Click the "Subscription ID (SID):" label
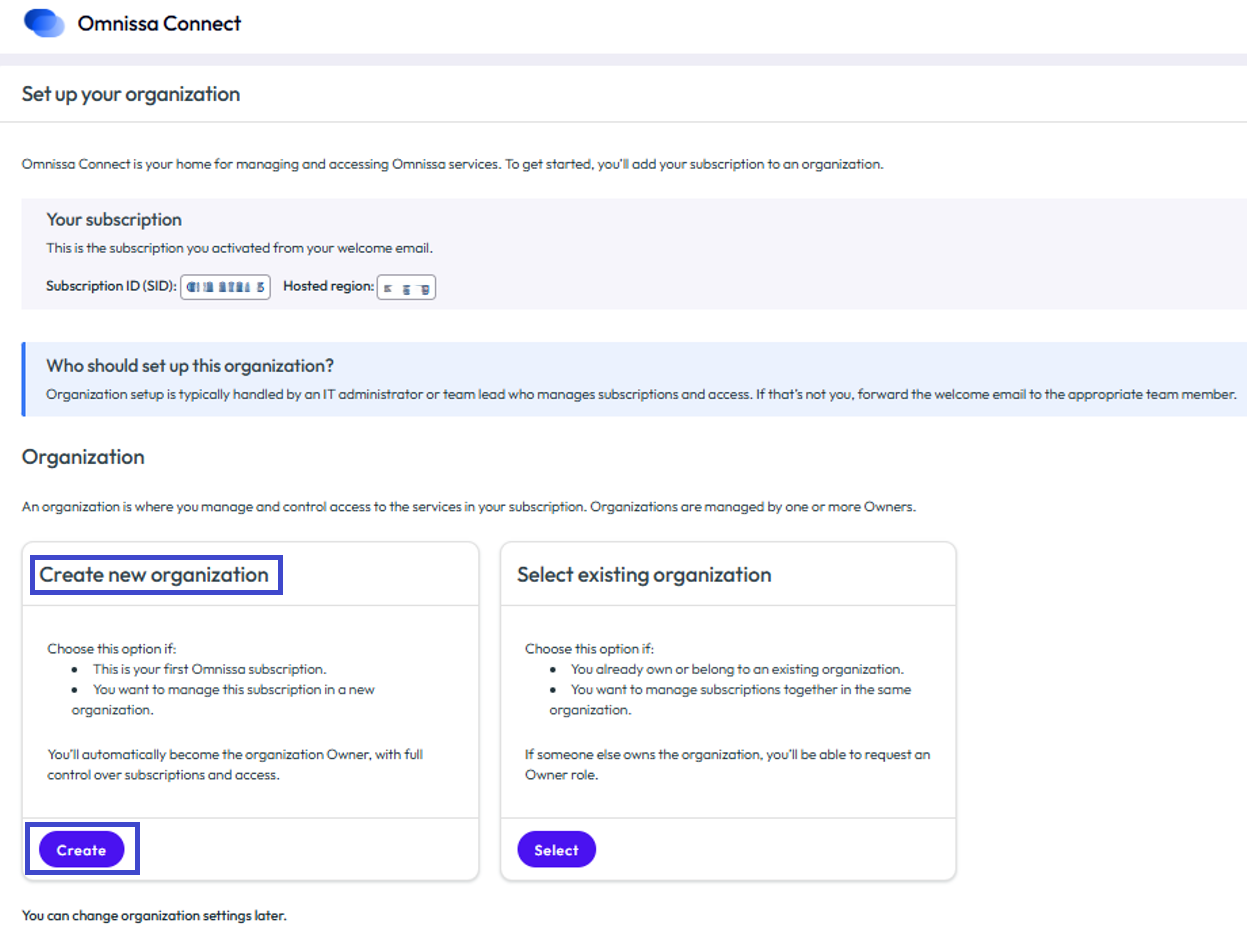1247x940 pixels. [x=111, y=286]
